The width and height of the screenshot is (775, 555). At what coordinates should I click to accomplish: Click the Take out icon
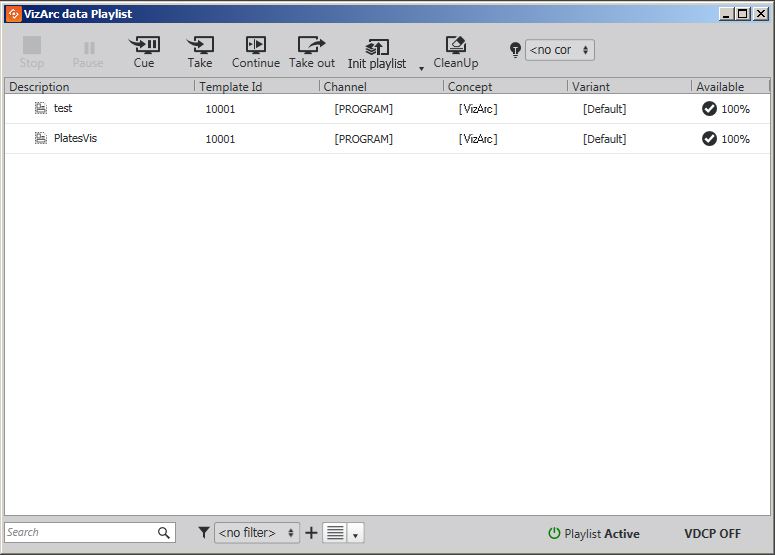312,45
